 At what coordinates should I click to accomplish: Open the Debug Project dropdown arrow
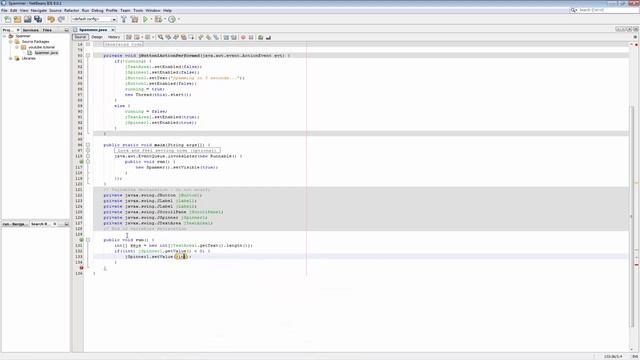[164, 19]
